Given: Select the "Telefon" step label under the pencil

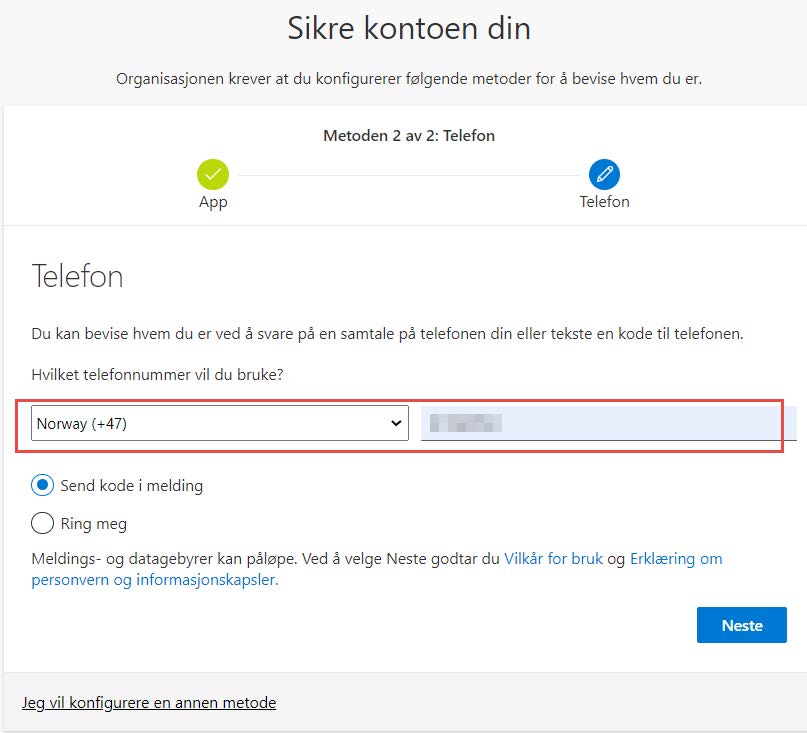Looking at the screenshot, I should 604,202.
